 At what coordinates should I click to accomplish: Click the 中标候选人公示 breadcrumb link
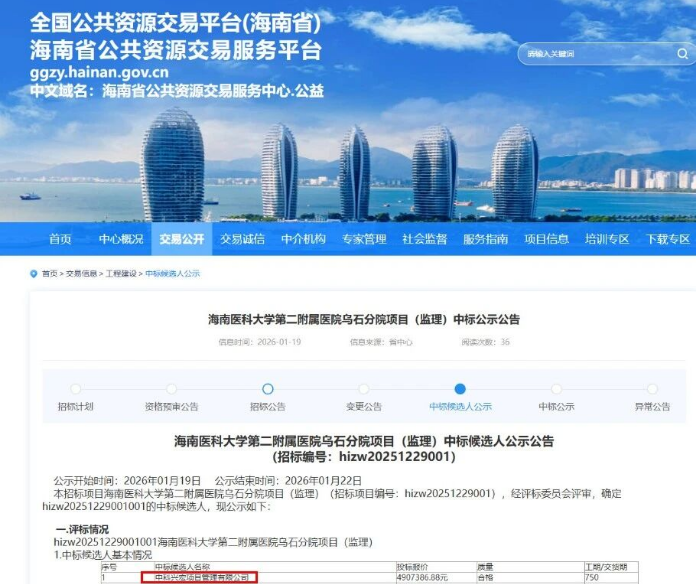(172, 274)
